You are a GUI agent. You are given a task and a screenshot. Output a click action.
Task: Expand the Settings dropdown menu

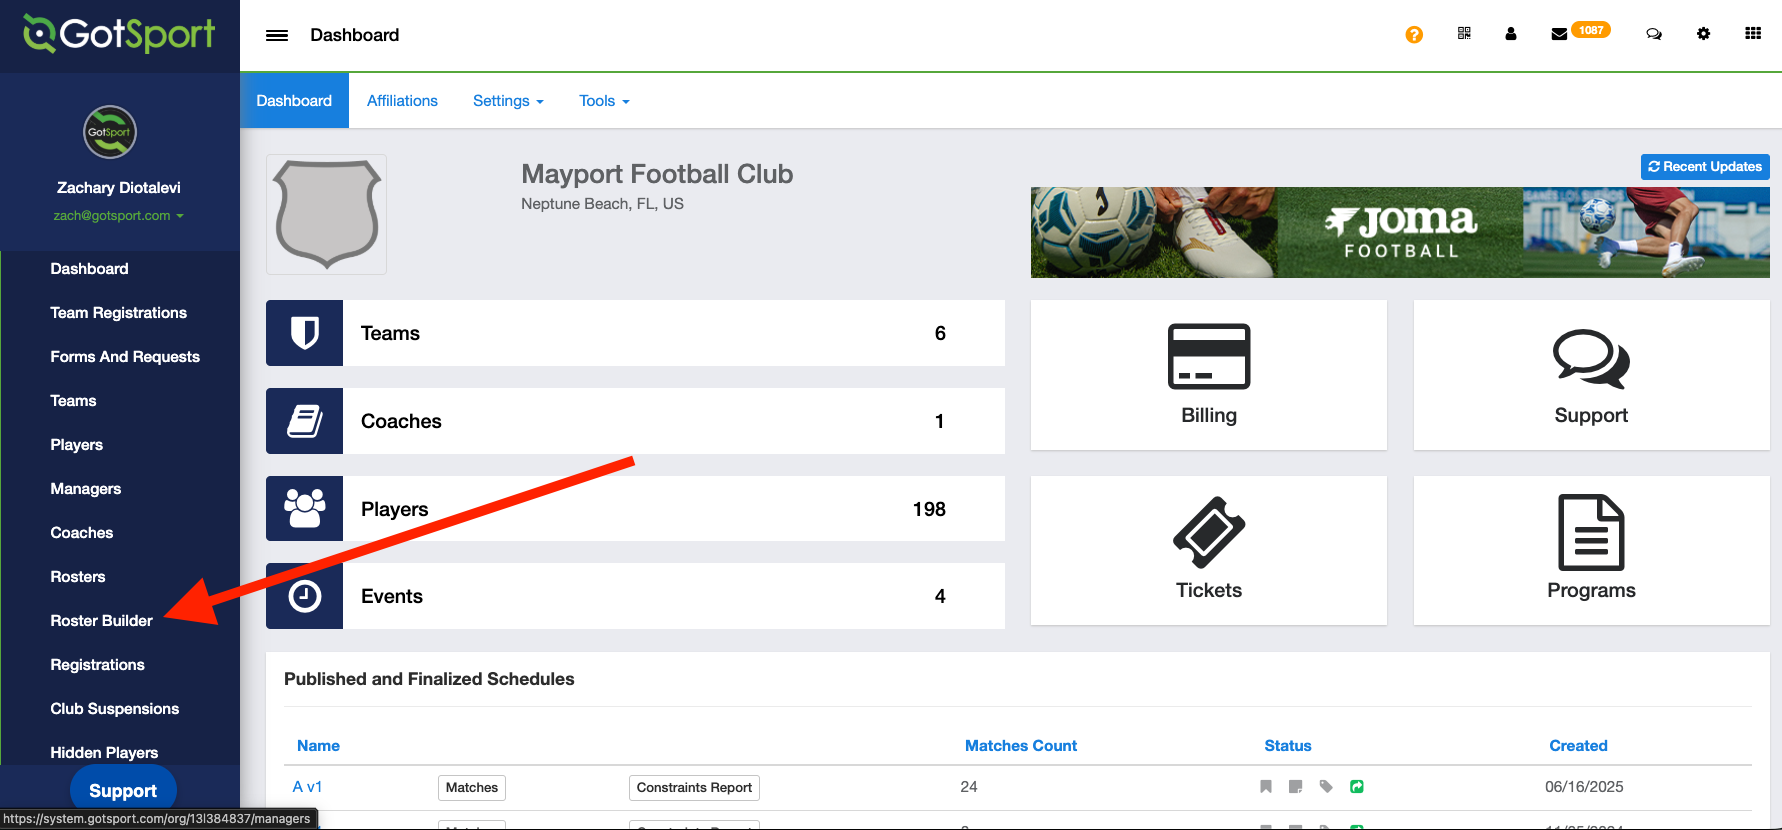[508, 101]
